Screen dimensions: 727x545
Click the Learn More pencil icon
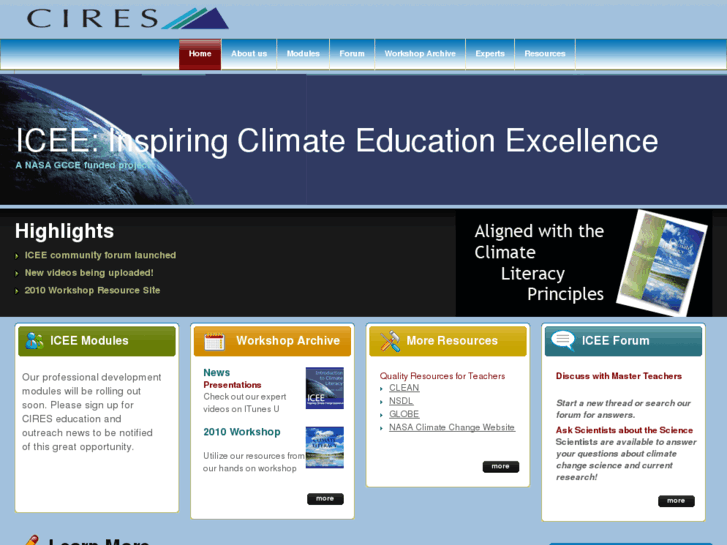point(32,540)
